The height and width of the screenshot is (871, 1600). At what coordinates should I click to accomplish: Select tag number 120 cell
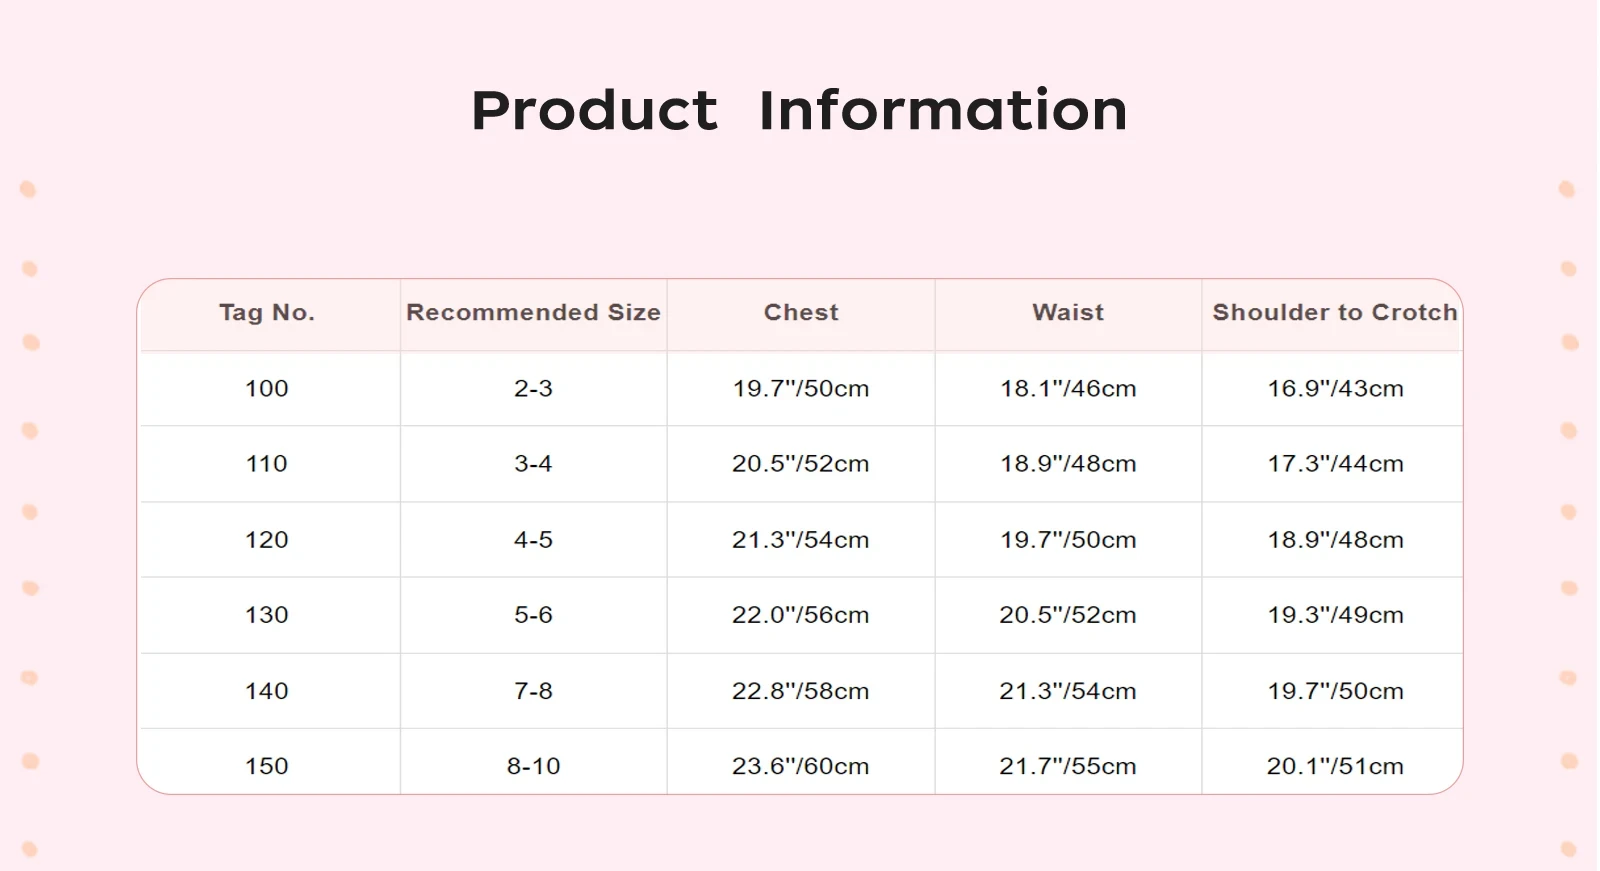tap(267, 540)
